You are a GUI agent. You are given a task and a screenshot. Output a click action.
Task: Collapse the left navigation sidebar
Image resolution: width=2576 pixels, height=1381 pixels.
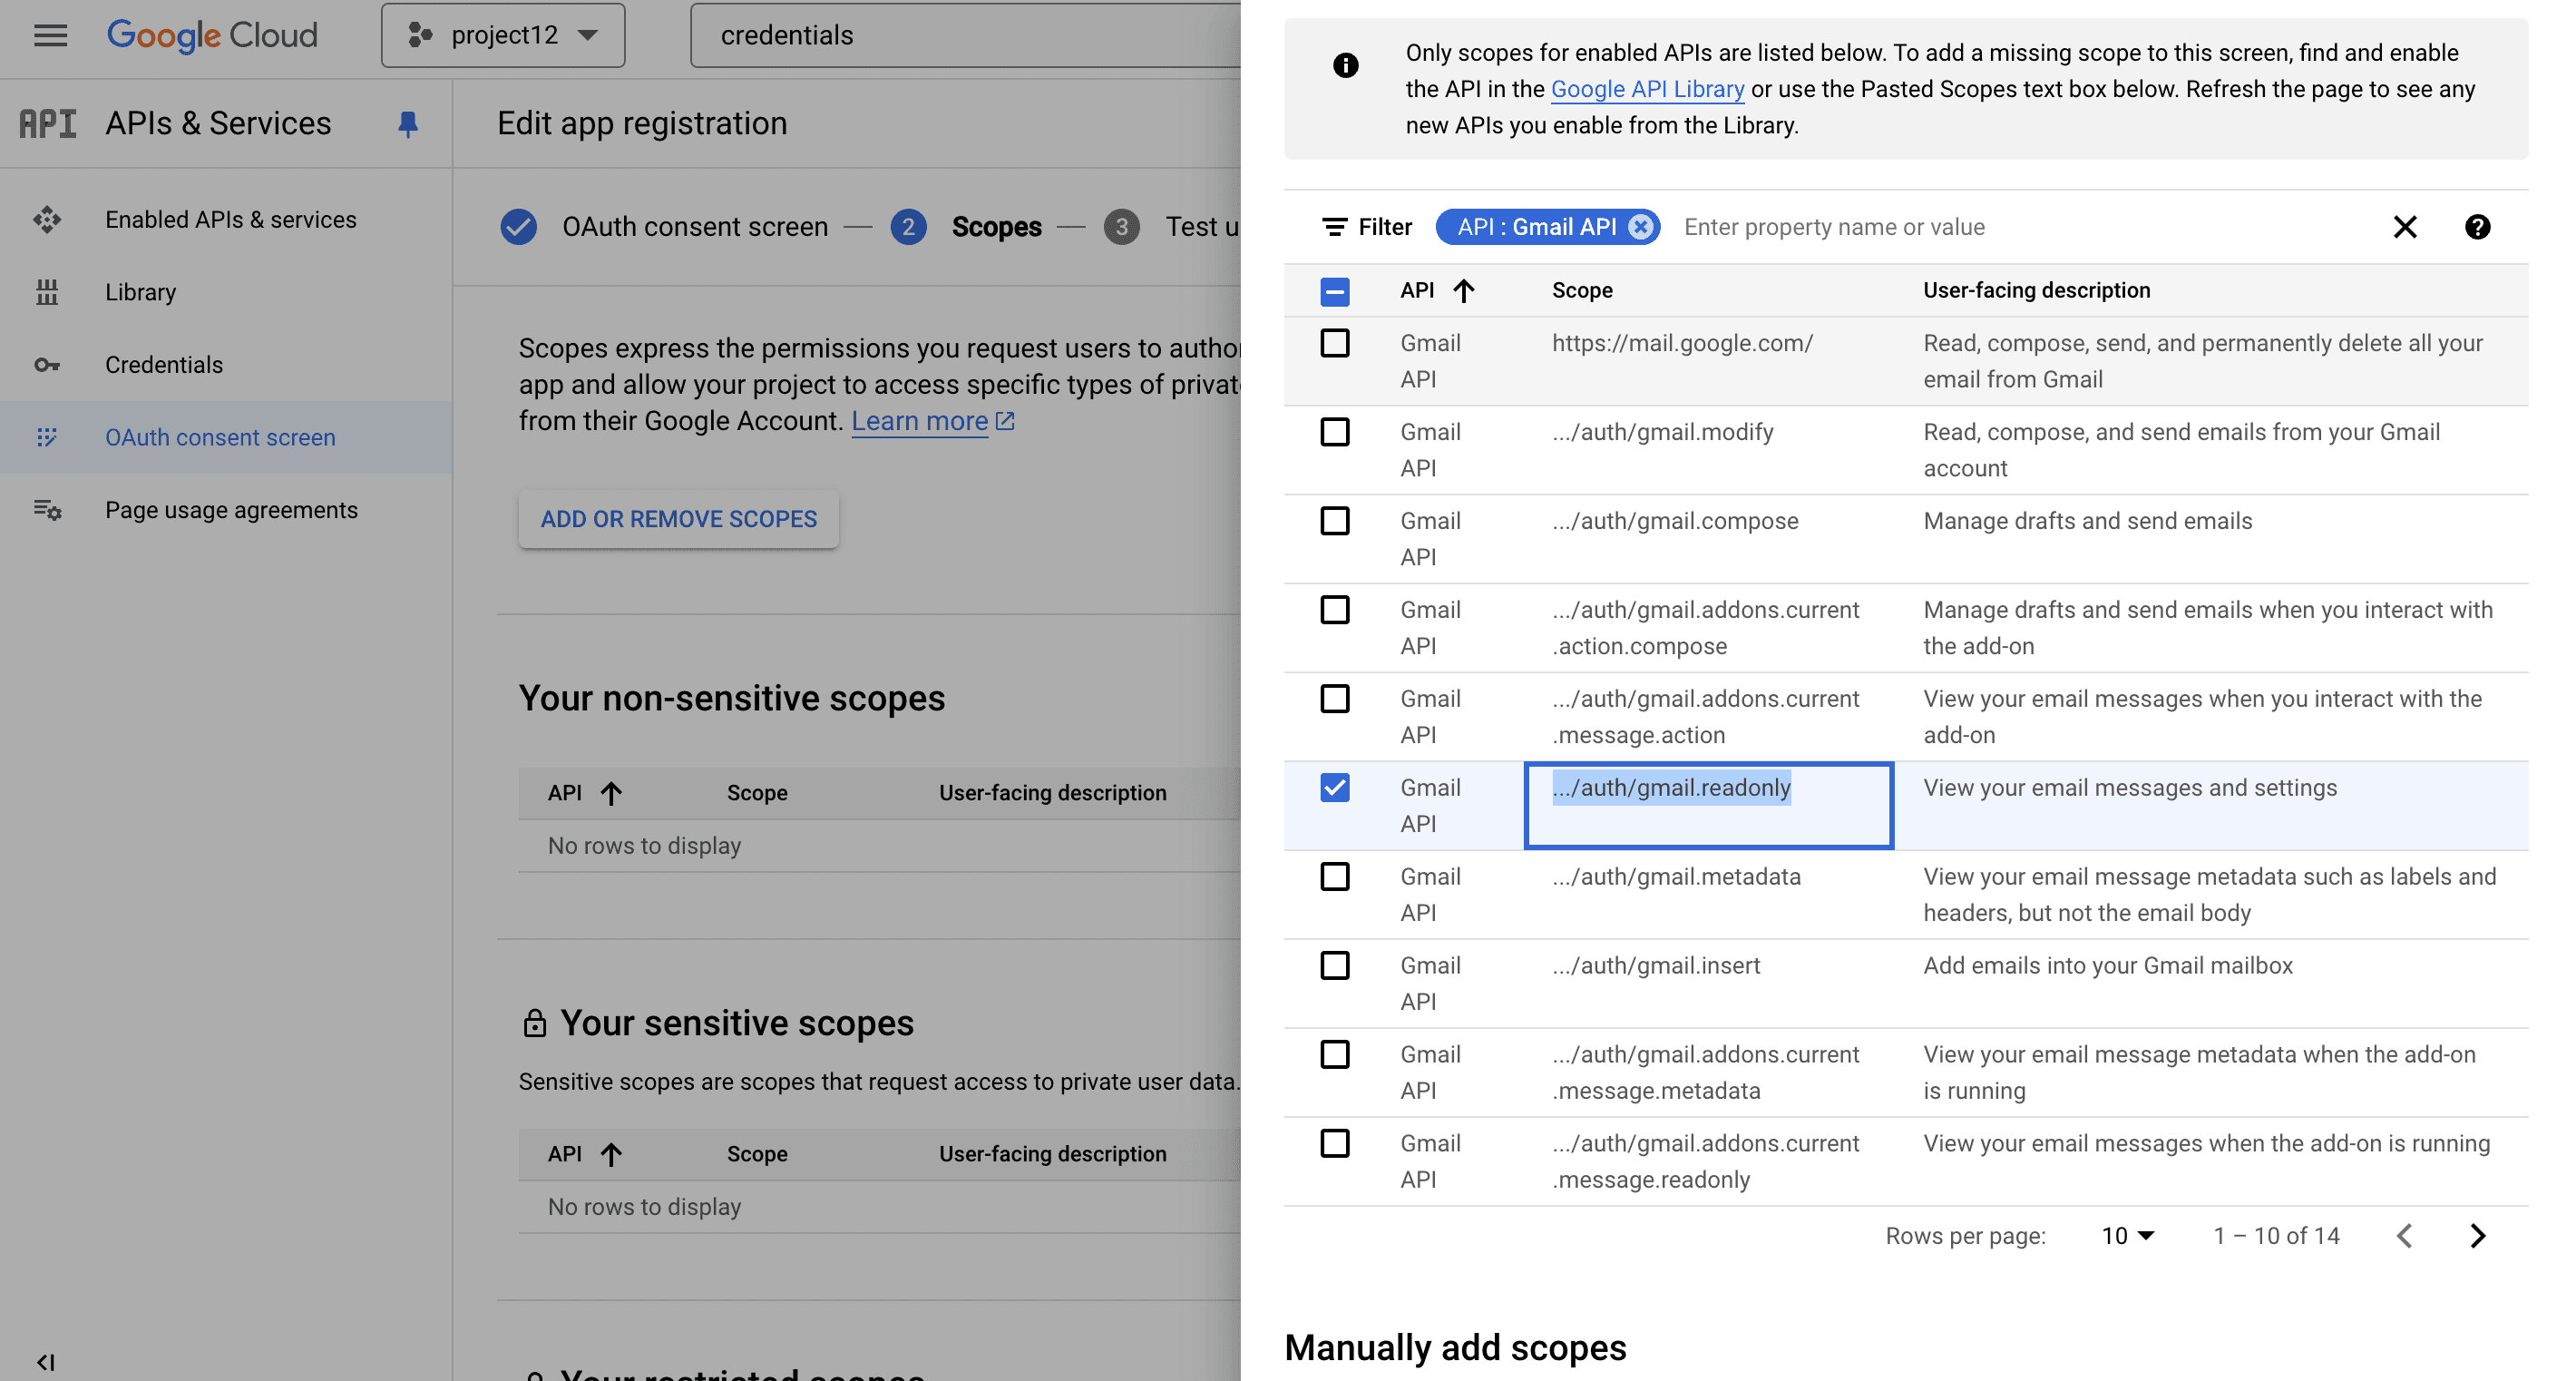45,1362
